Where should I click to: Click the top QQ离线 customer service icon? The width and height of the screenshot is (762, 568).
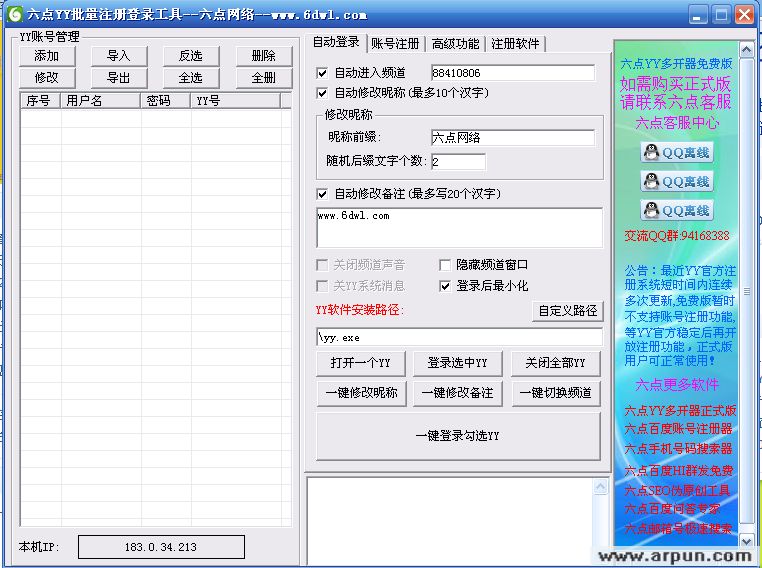point(676,152)
